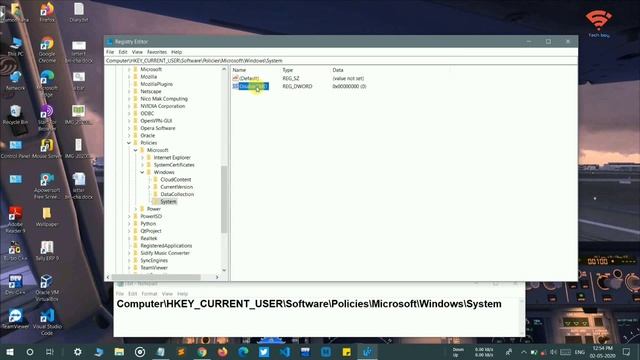The width and height of the screenshot is (640, 360).
Task: Select Apowersoft Free Screen desktop shortcut
Action: click(x=47, y=186)
